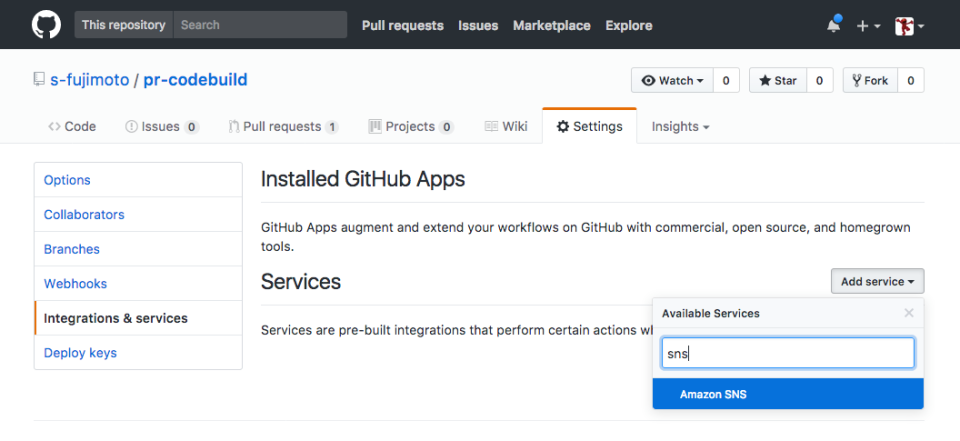Click the watchers count 0
The width and height of the screenshot is (960, 441).
point(726,80)
